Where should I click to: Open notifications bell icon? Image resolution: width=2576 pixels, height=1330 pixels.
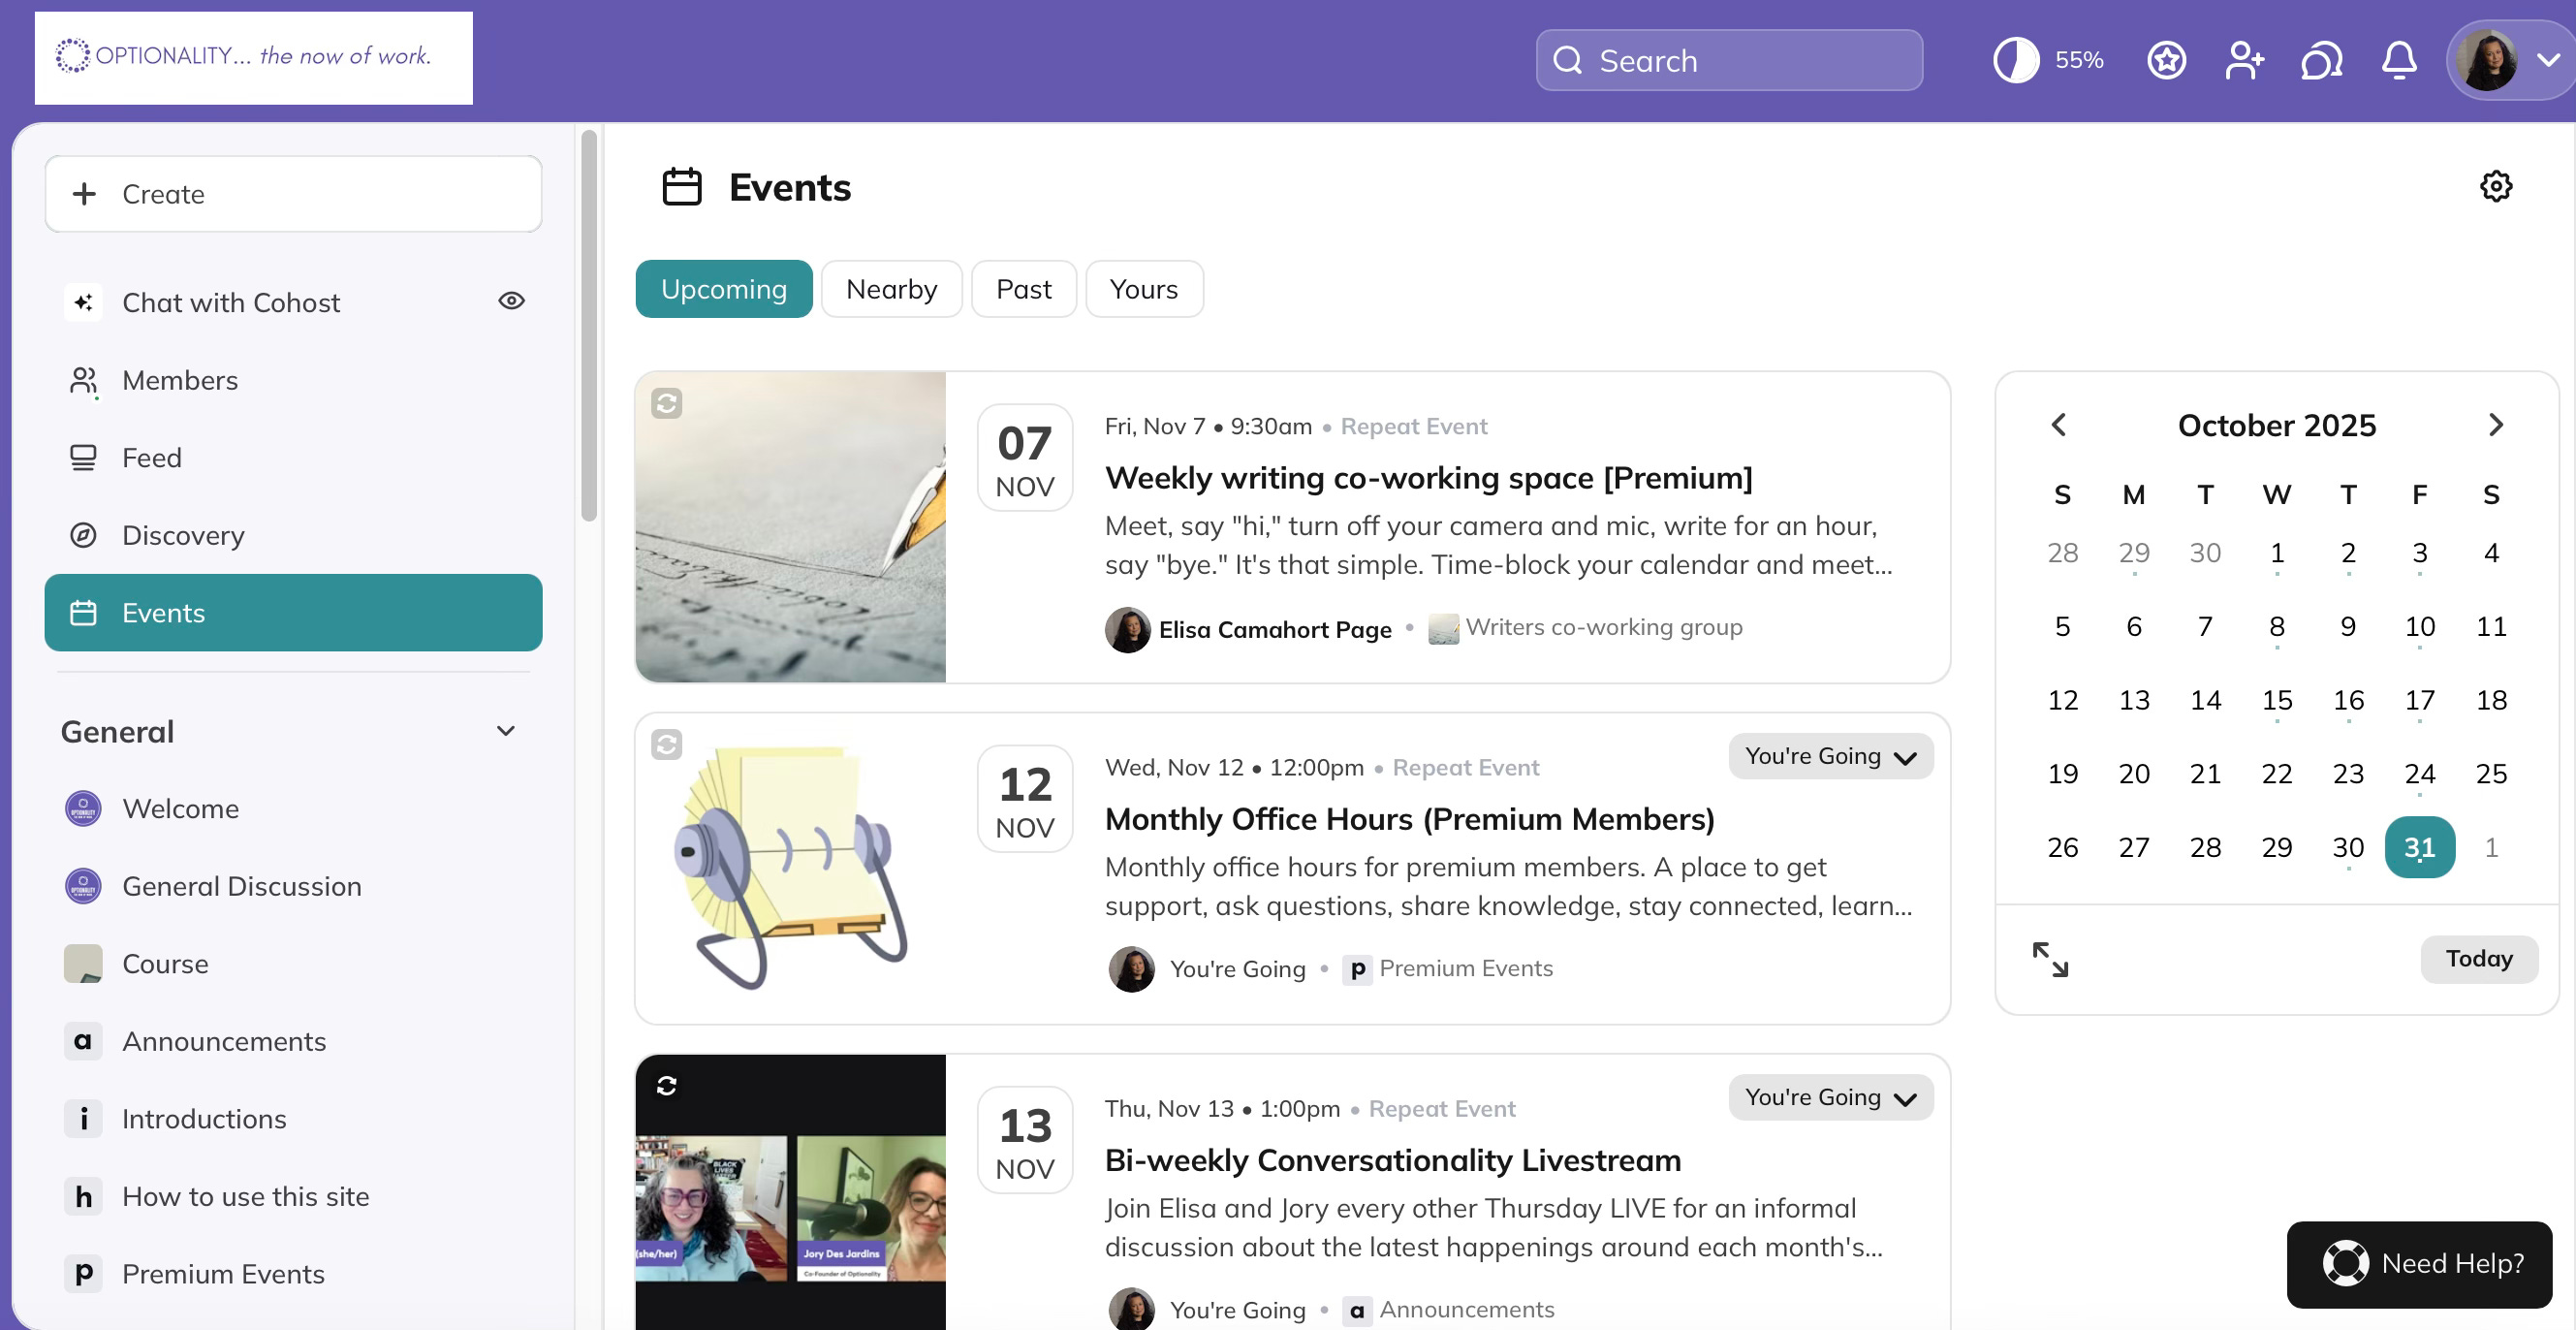click(2398, 61)
